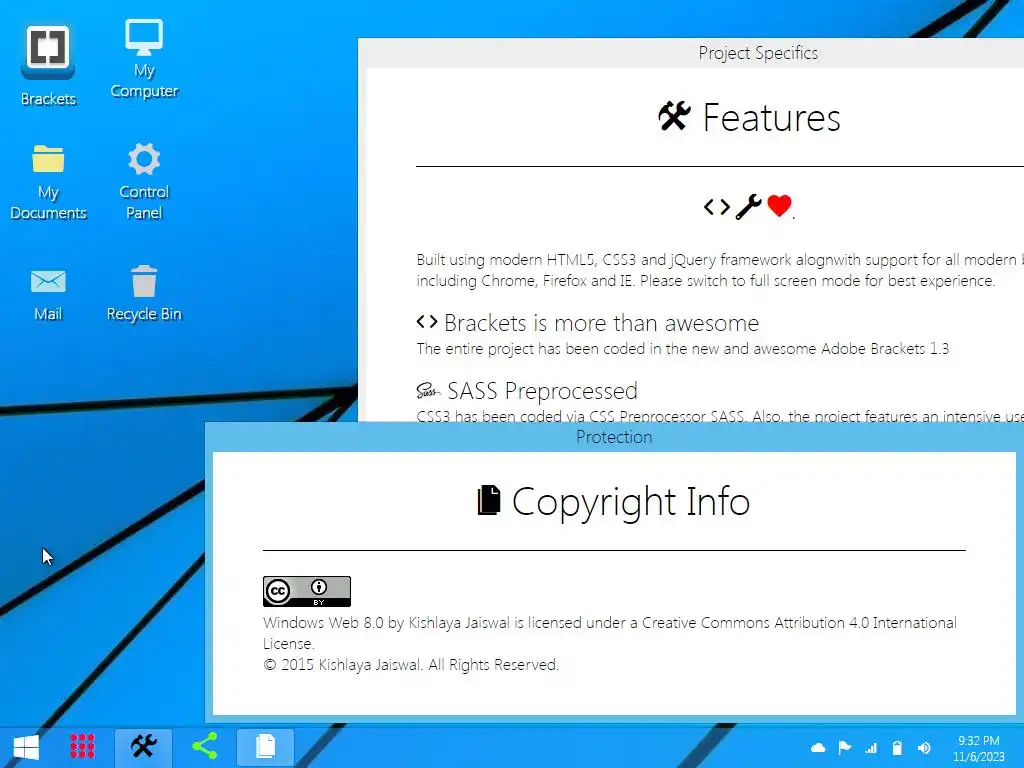Open the Brackets desktop icon

click(48, 65)
